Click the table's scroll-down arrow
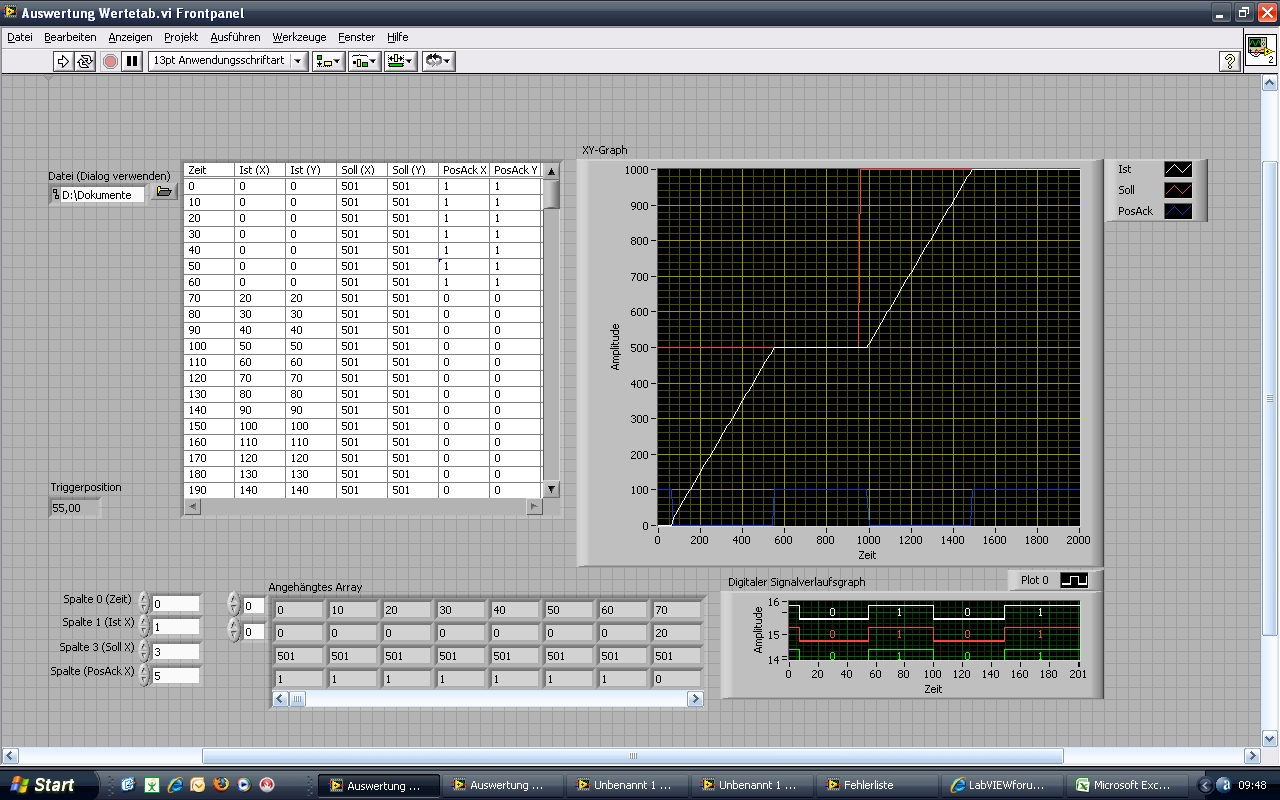Screen dimensions: 1280x800 pos(551,489)
